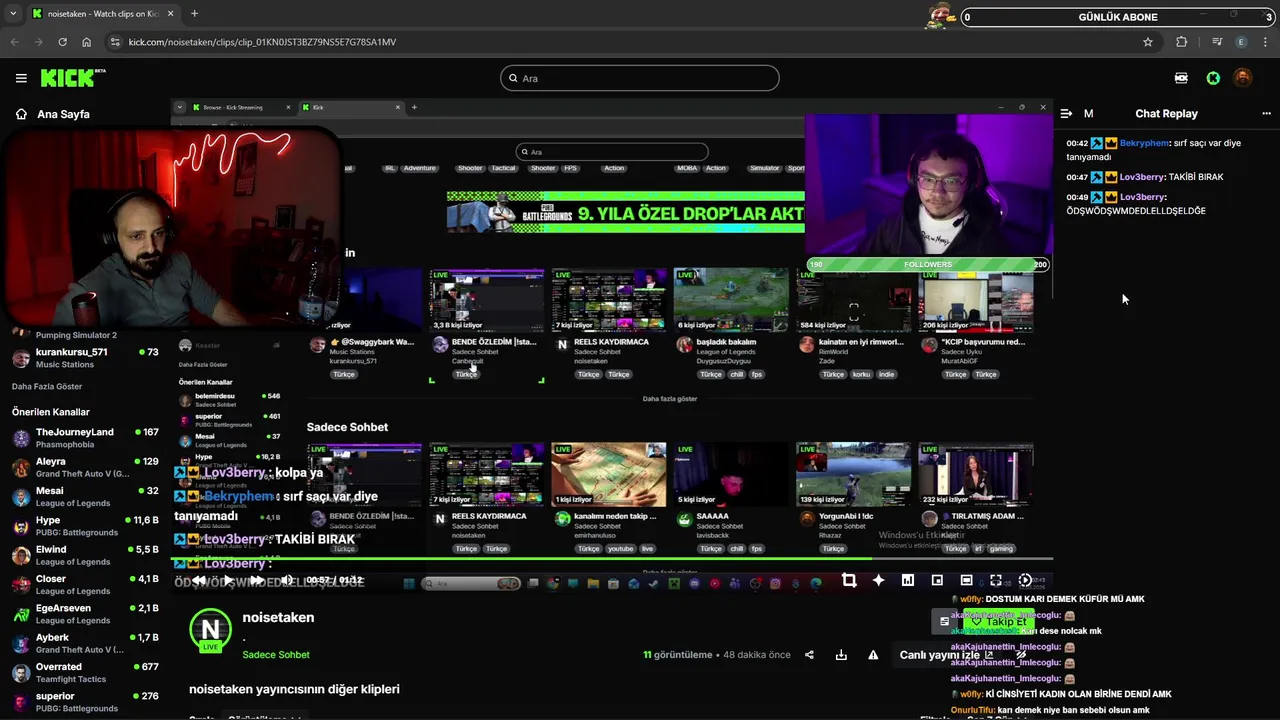Open the browser tab search dropdown
The image size is (1280, 720).
point(12,14)
